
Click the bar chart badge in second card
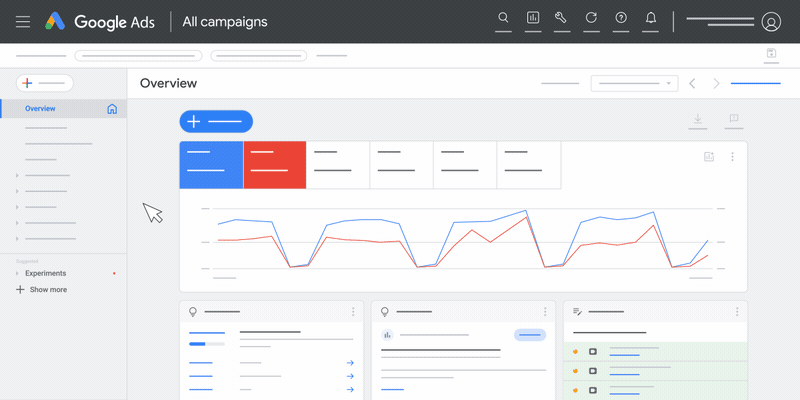click(x=387, y=335)
